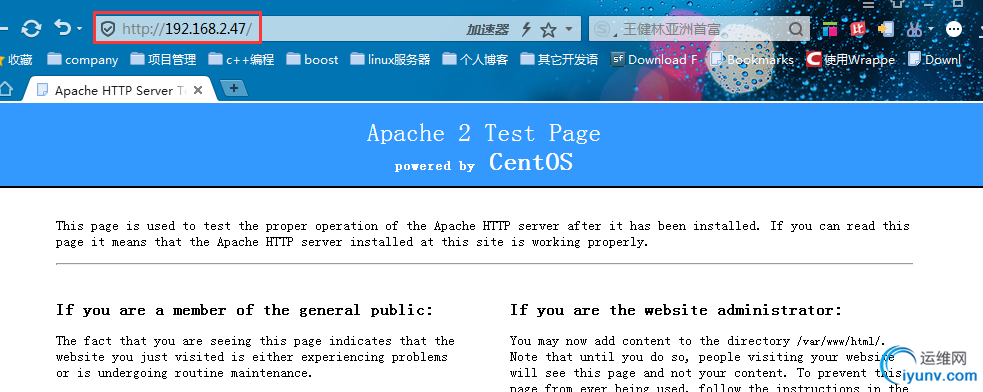Reload the page with the refresh icon

click(31, 28)
